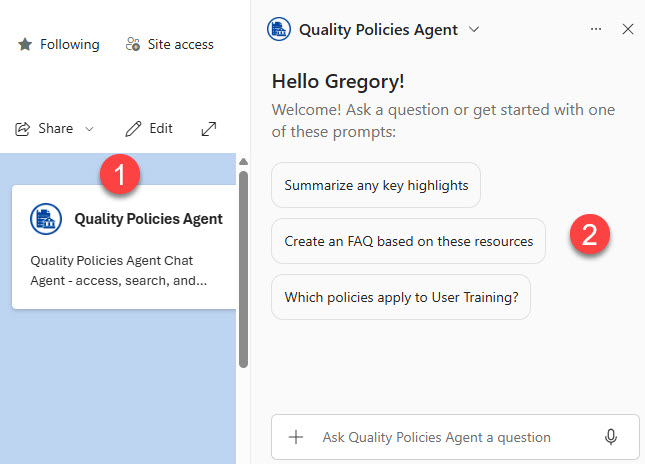This screenshot has height=464, width=645.
Task: Click the agent logo in chat header
Action: 279,29
